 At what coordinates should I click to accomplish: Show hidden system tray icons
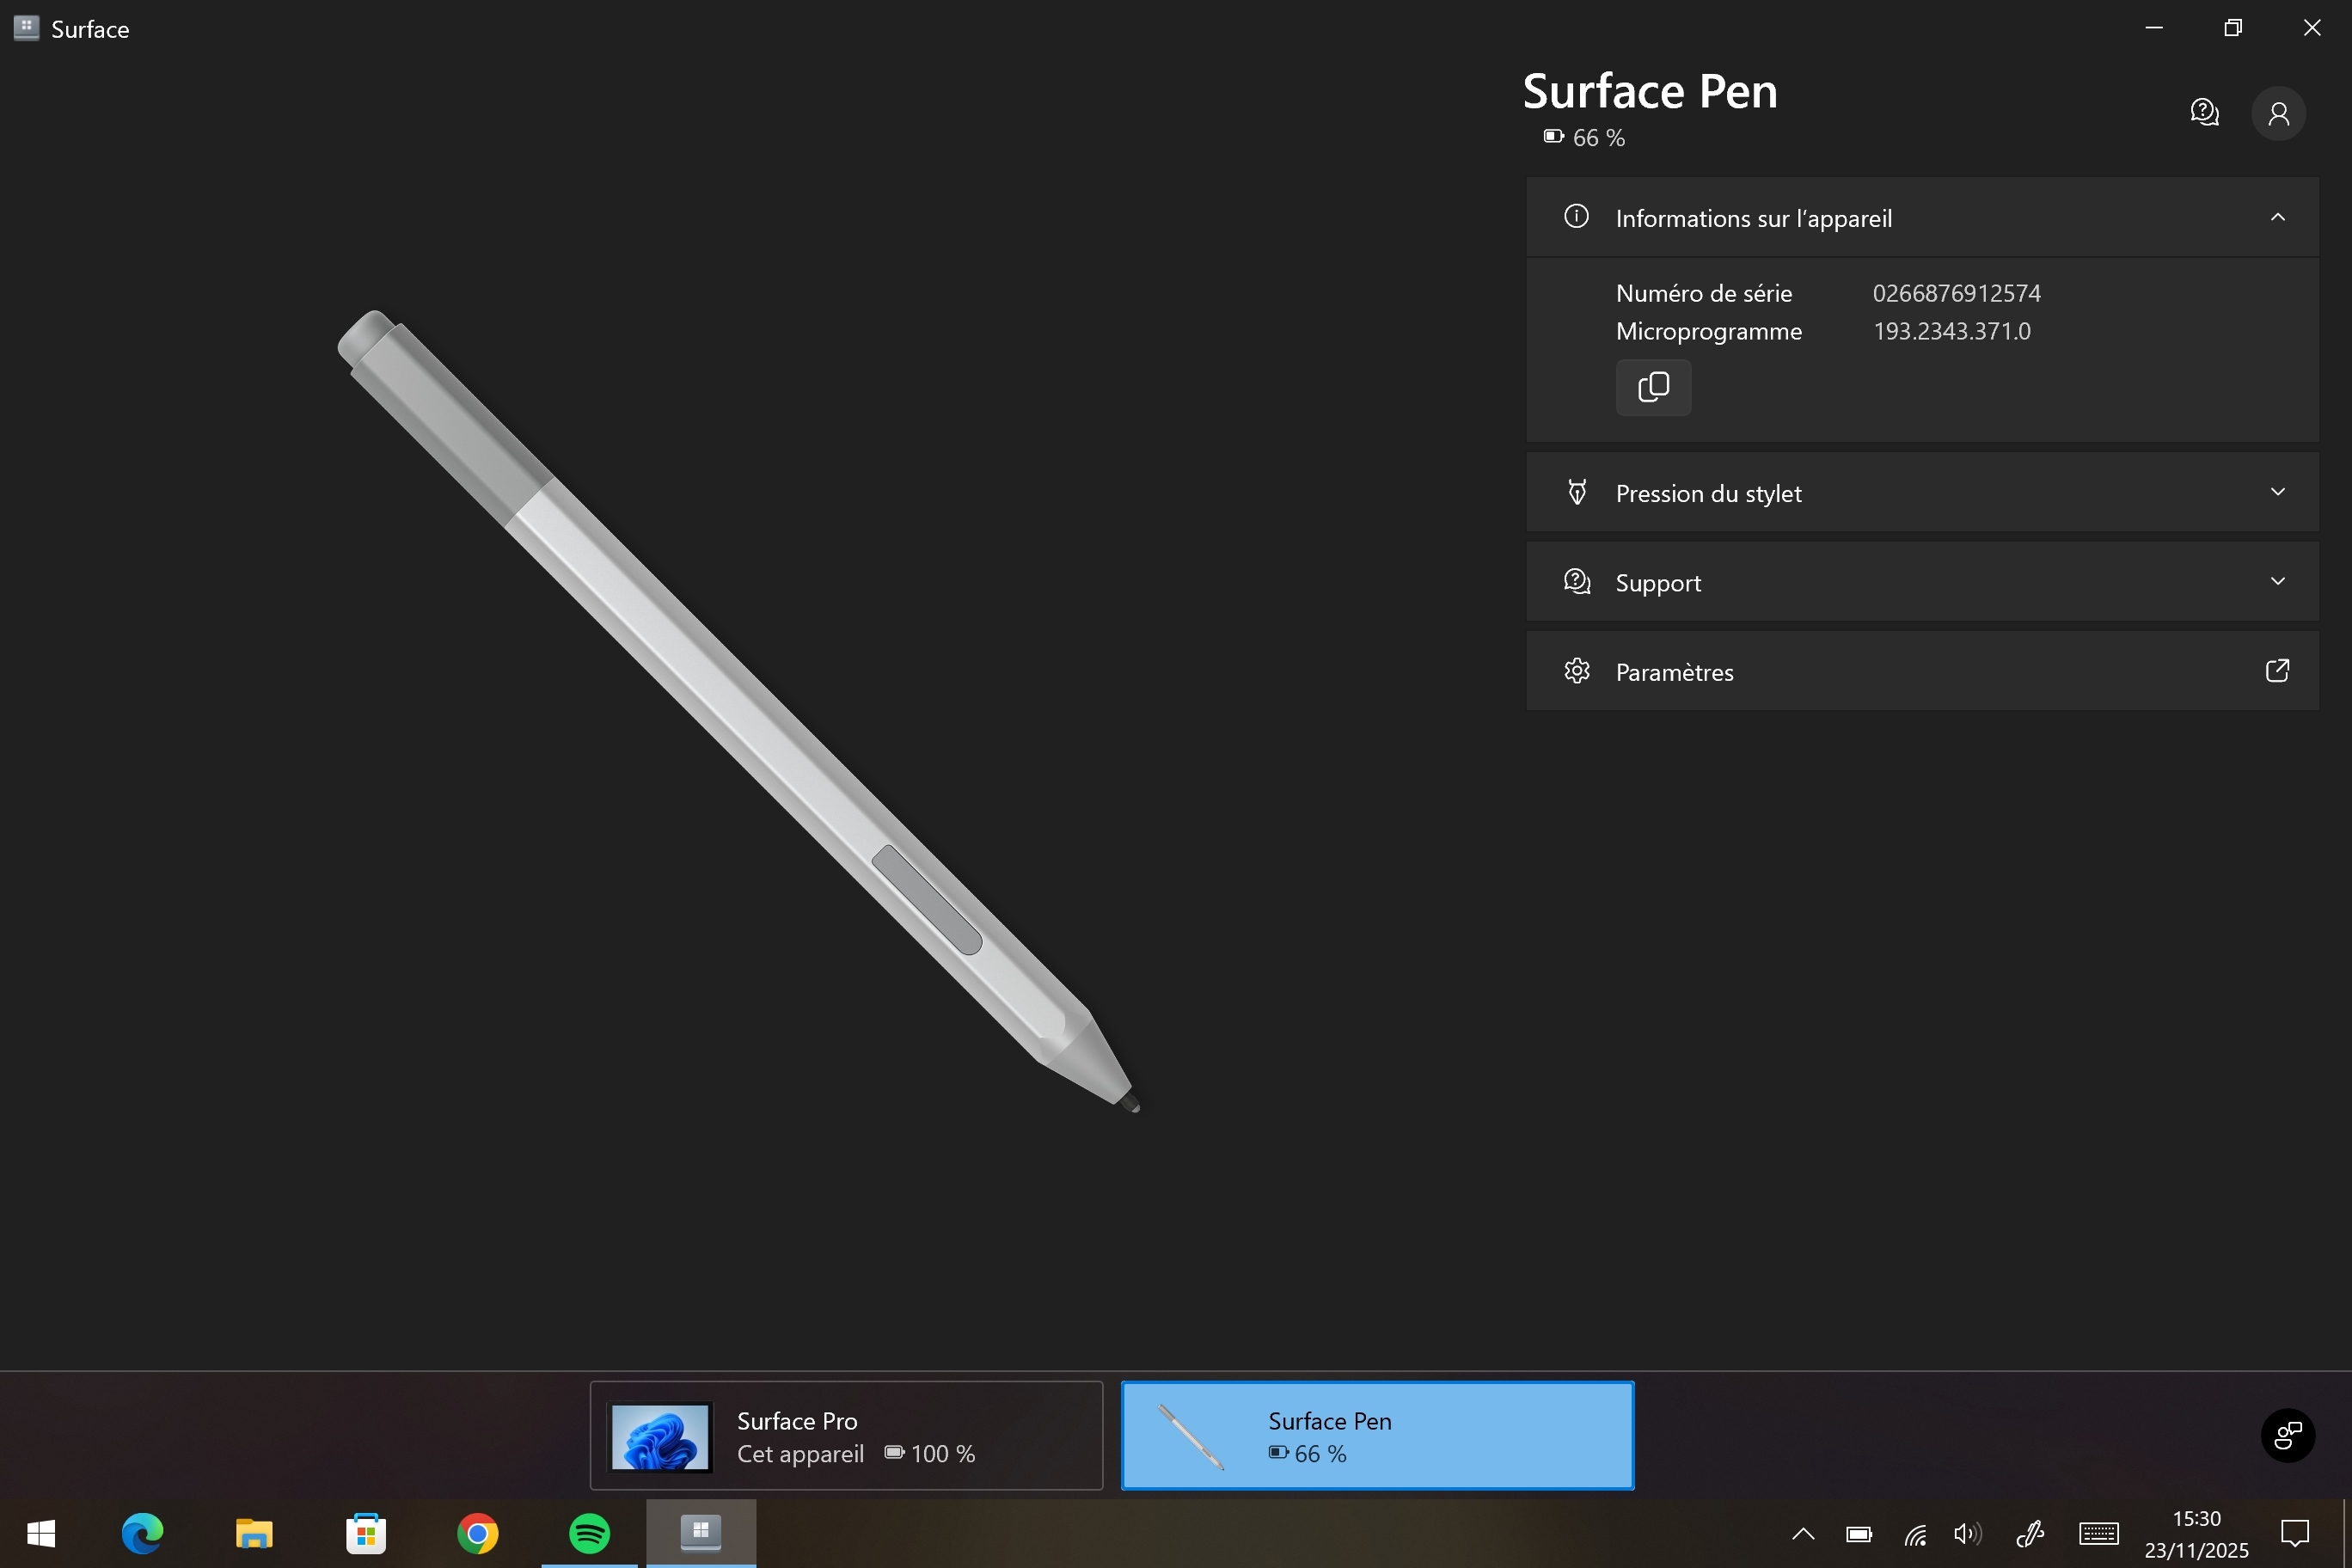[1803, 1533]
